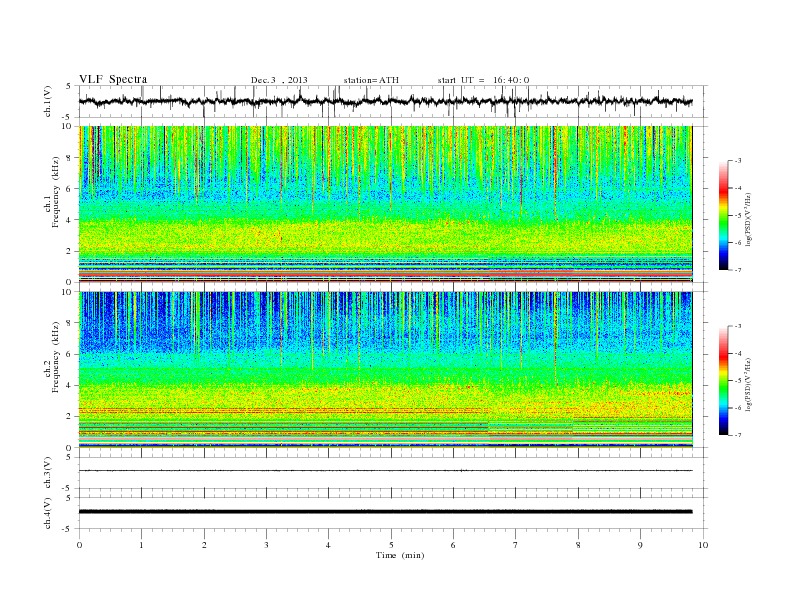Select the date text "Dec.3 , 2013"

tap(279, 80)
